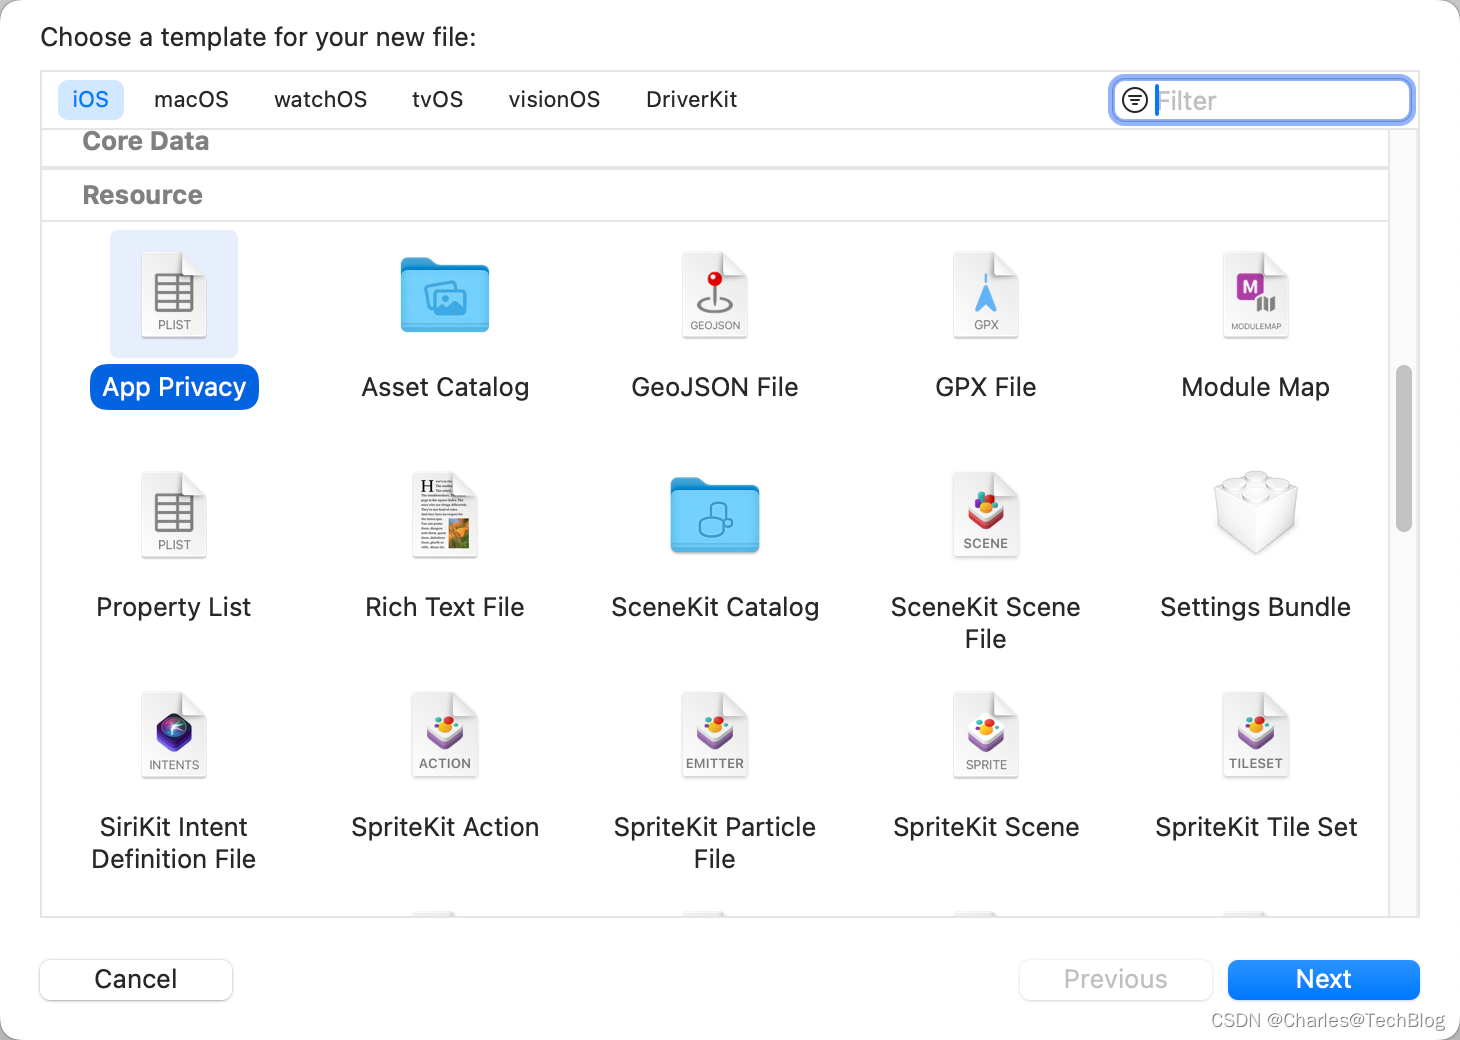Click the Resource section header

coord(143,195)
